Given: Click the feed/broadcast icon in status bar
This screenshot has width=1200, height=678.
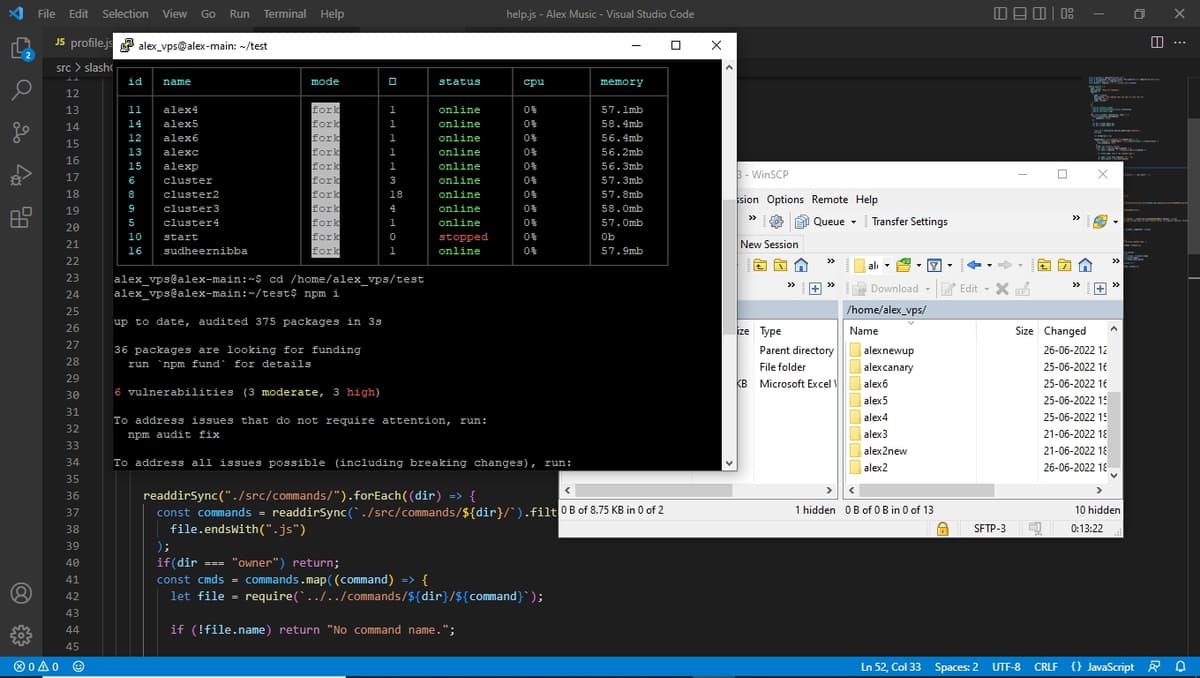Looking at the screenshot, I should 1155,667.
